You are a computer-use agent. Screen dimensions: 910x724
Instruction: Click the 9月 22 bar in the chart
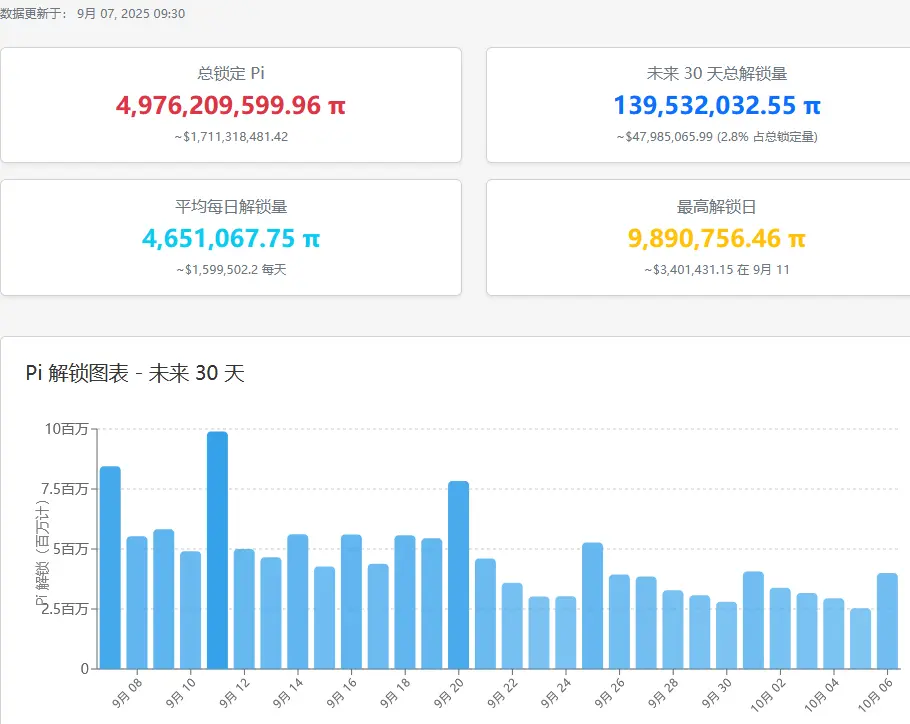tap(512, 626)
